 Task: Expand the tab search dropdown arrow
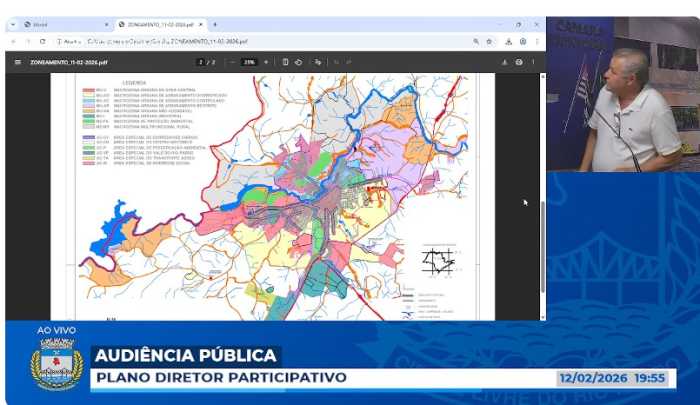13,24
